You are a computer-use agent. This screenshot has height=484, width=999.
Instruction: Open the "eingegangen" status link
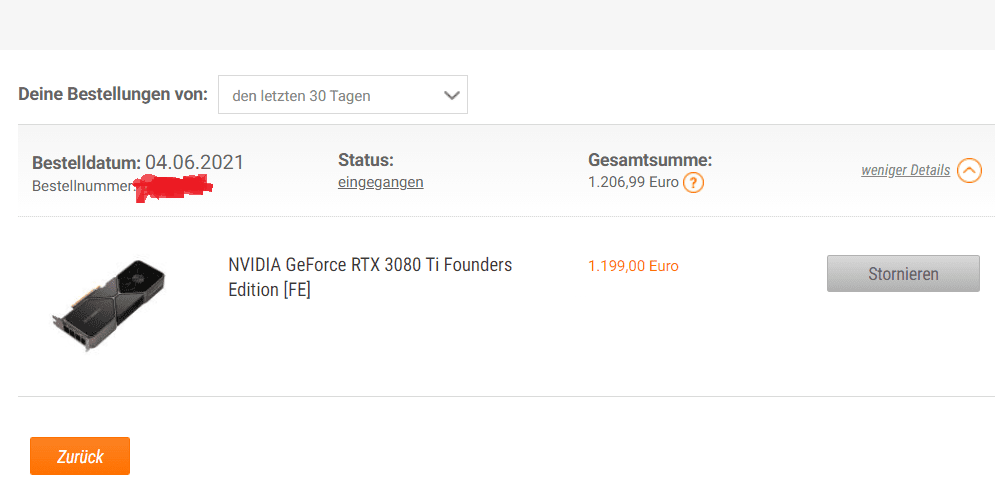380,182
